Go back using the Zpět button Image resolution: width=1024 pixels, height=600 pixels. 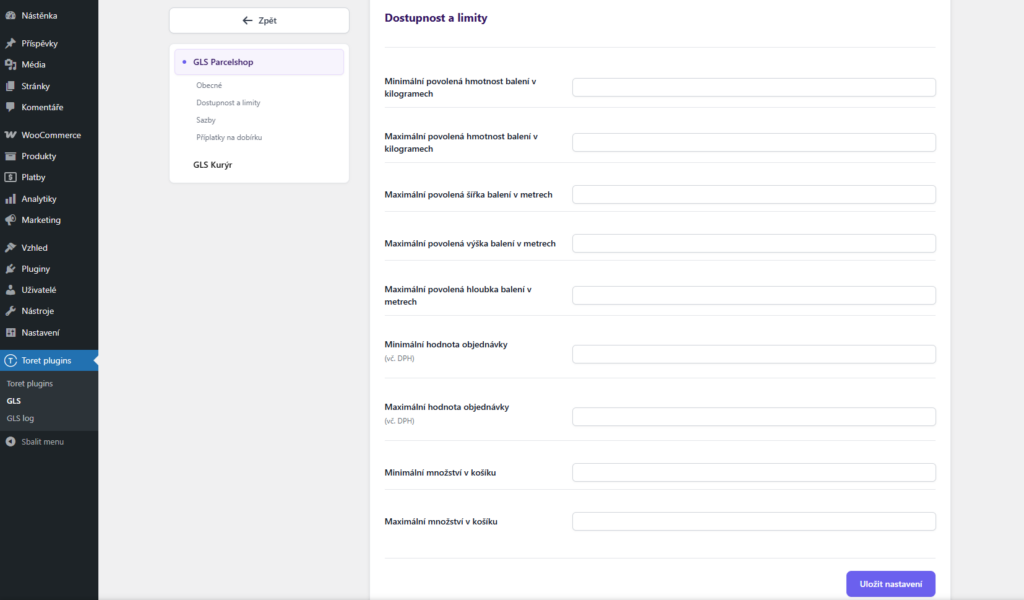(x=259, y=20)
